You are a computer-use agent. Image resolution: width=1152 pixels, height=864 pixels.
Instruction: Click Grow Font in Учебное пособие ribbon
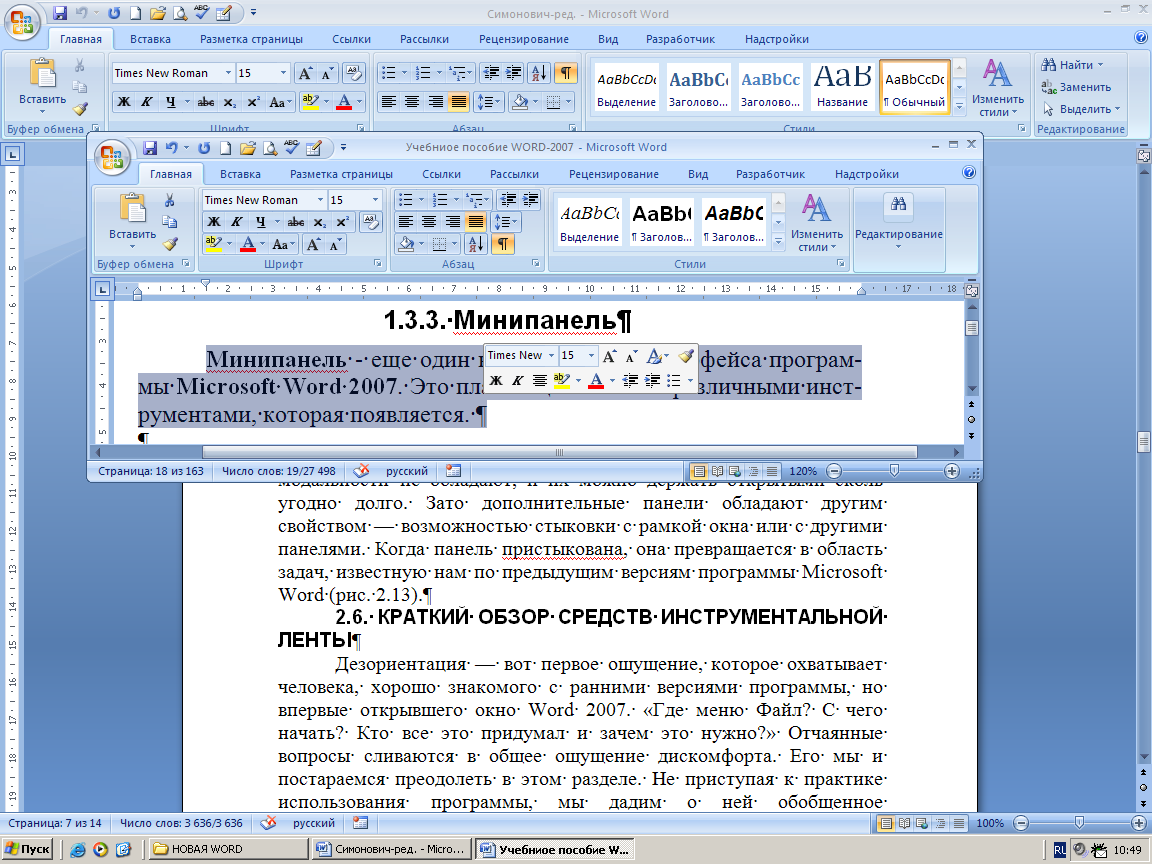[313, 244]
